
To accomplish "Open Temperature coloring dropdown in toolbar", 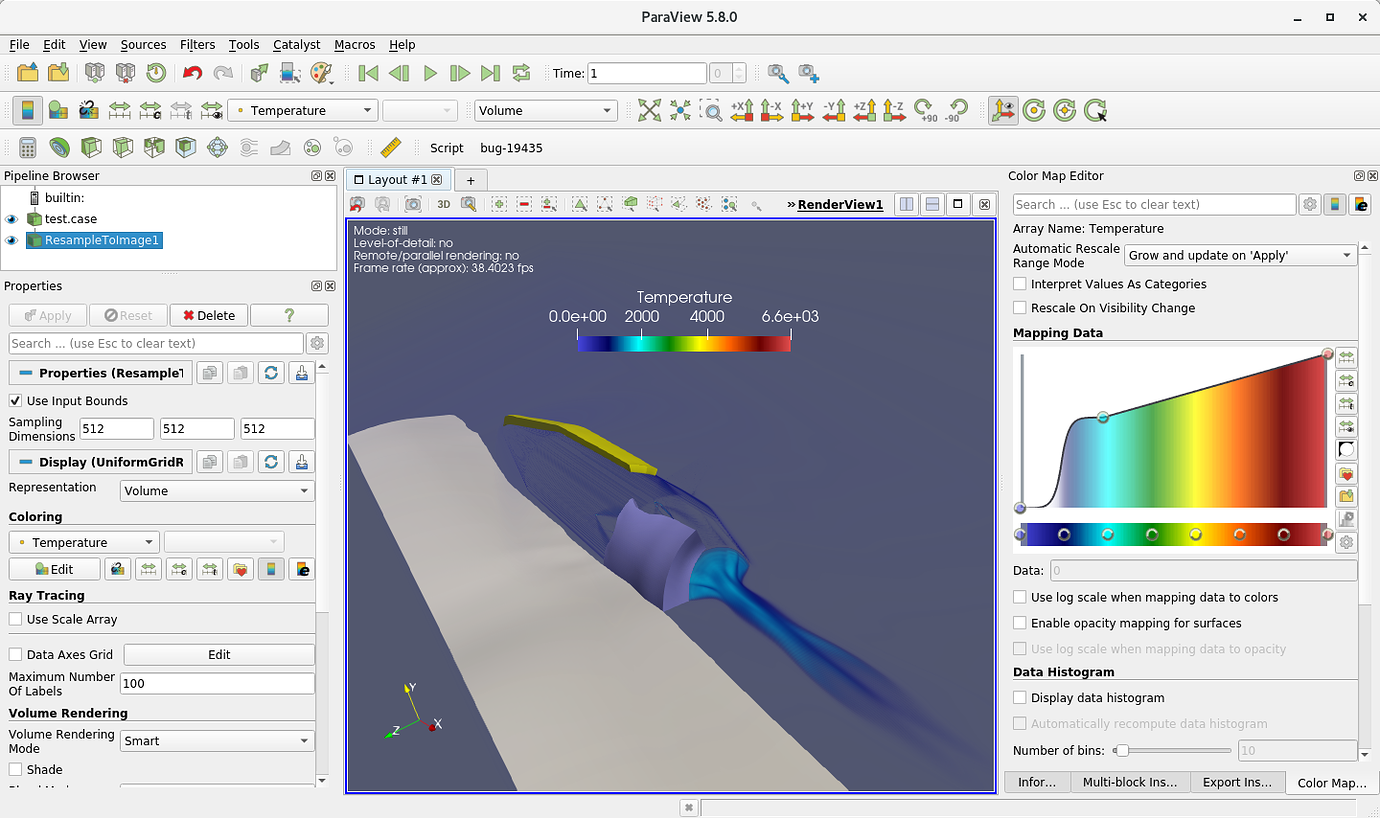I will pyautogui.click(x=302, y=110).
